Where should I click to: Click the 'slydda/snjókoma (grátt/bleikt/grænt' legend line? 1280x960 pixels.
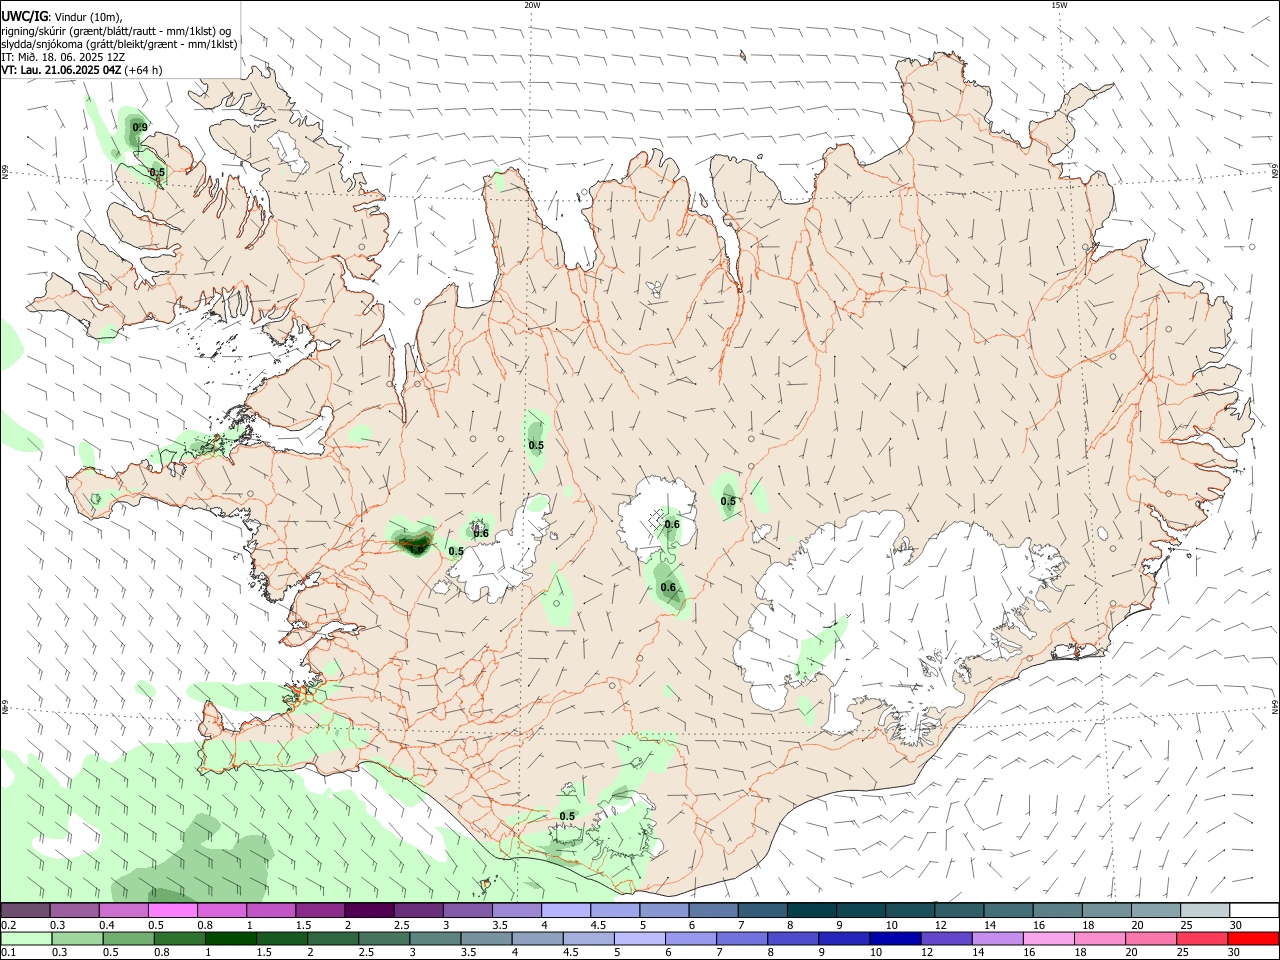[119, 44]
